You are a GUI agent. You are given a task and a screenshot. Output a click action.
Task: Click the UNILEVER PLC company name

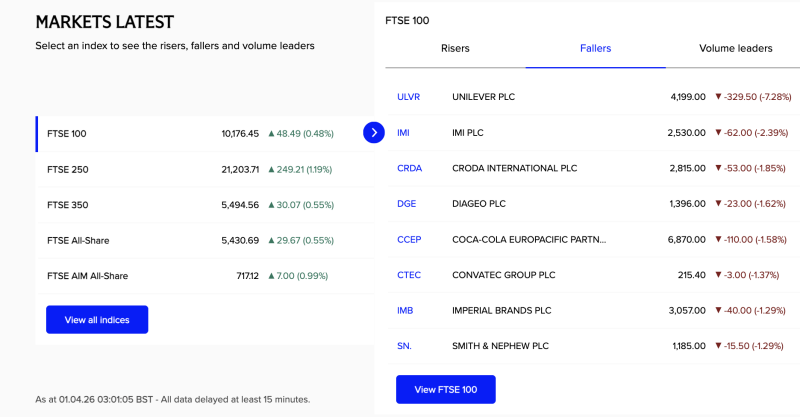pos(484,97)
